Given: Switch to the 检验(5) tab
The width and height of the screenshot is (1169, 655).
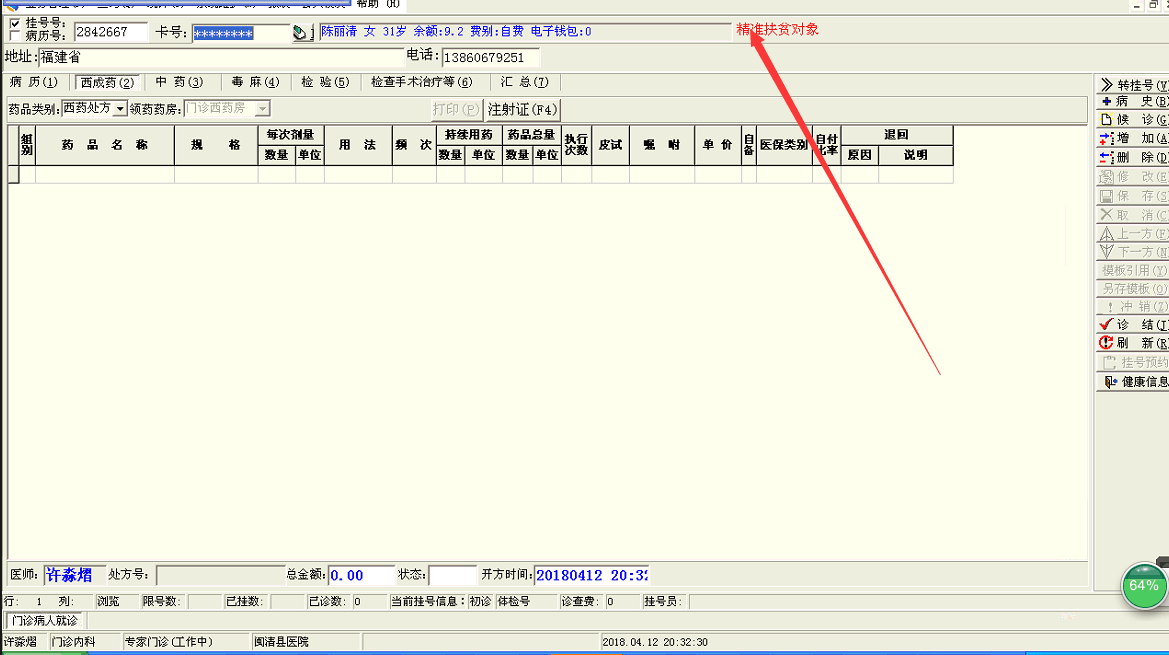Looking at the screenshot, I should pos(325,82).
